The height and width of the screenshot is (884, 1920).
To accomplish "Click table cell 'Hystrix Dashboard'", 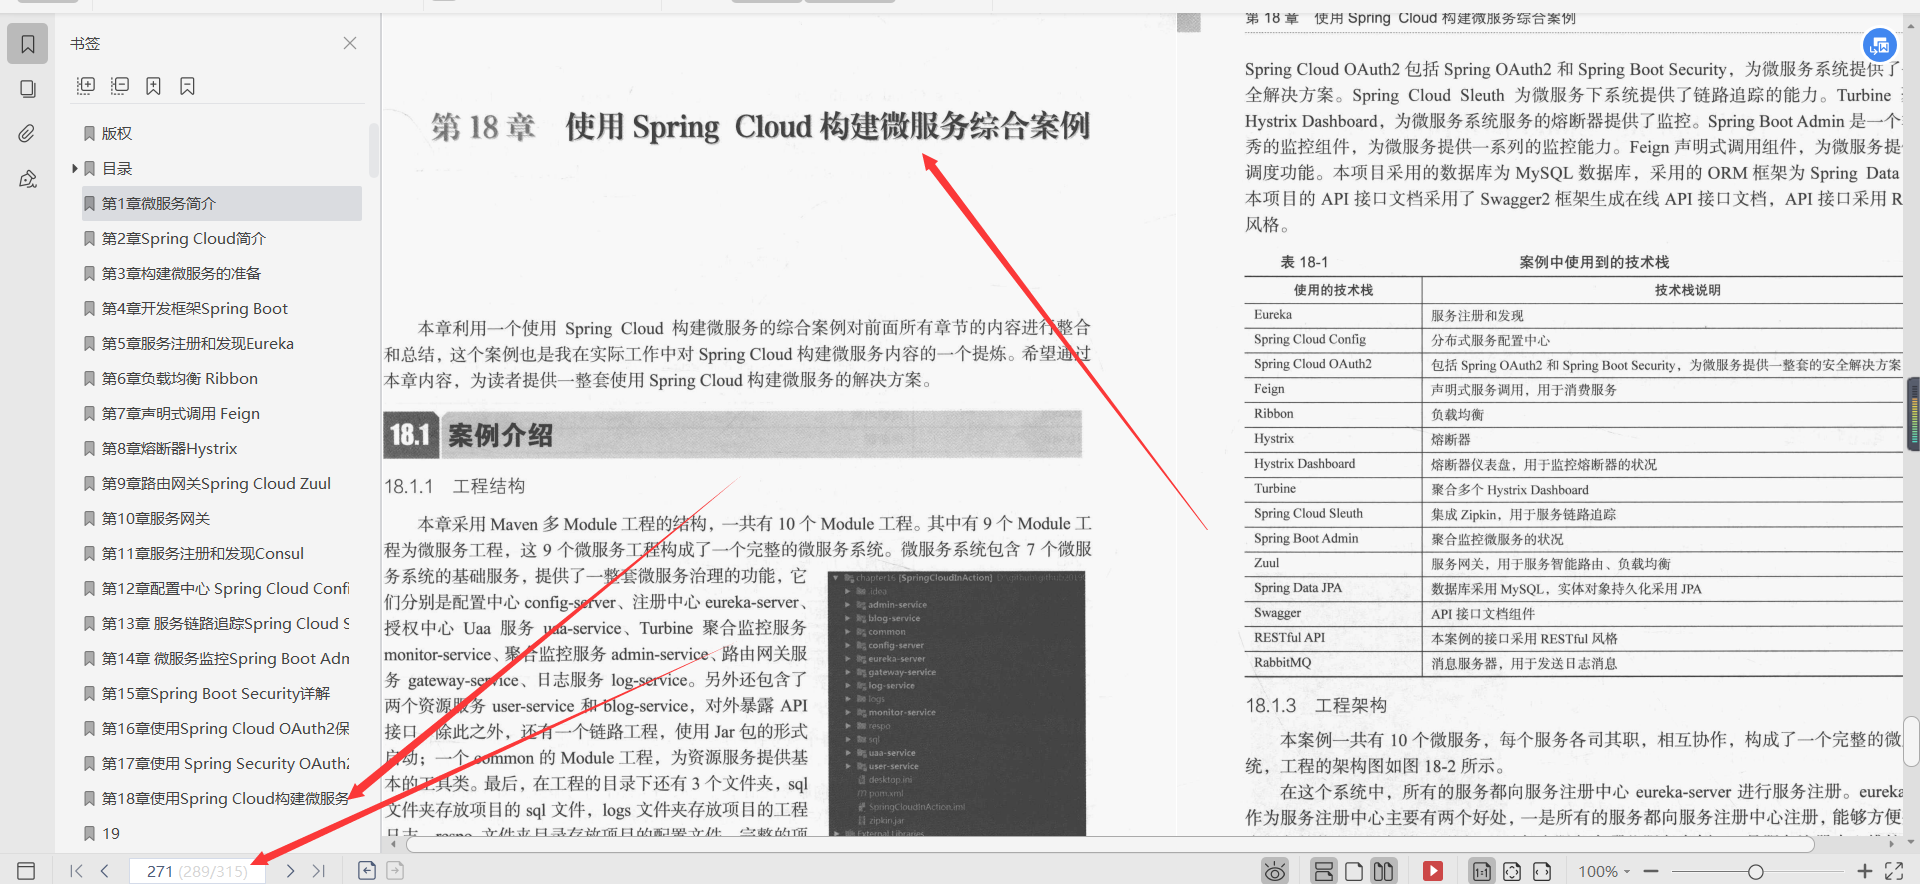I will 1305,463.
